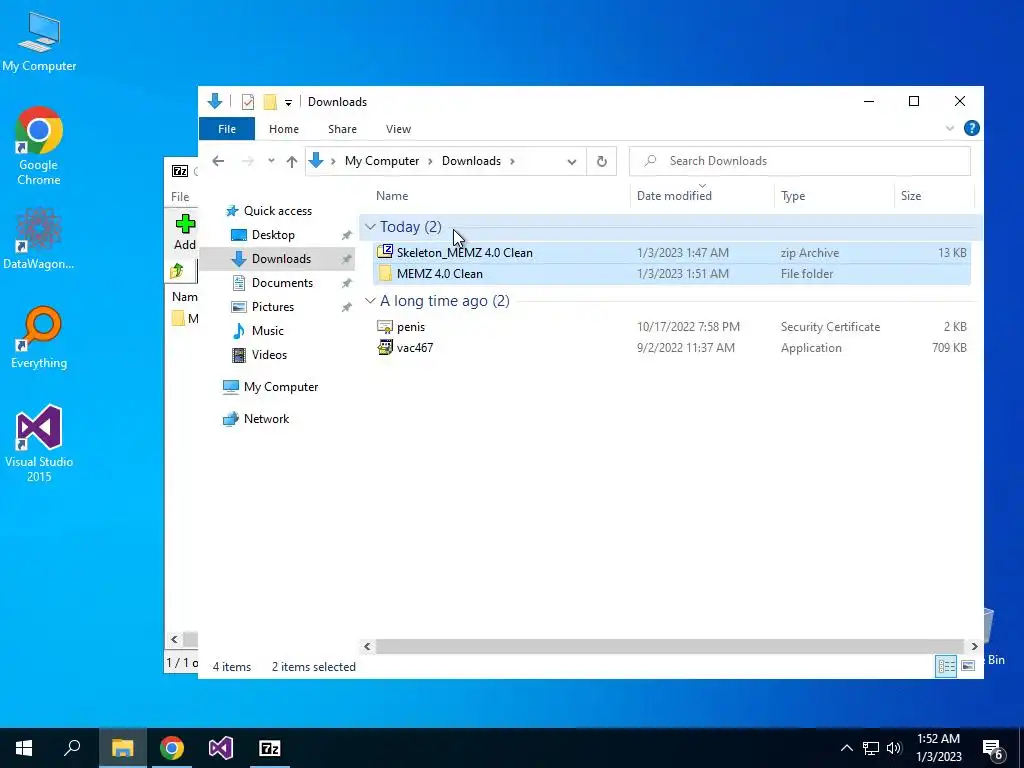1024x768 pixels.
Task: Click the horizontal scrollbar in file list
Action: 670,647
